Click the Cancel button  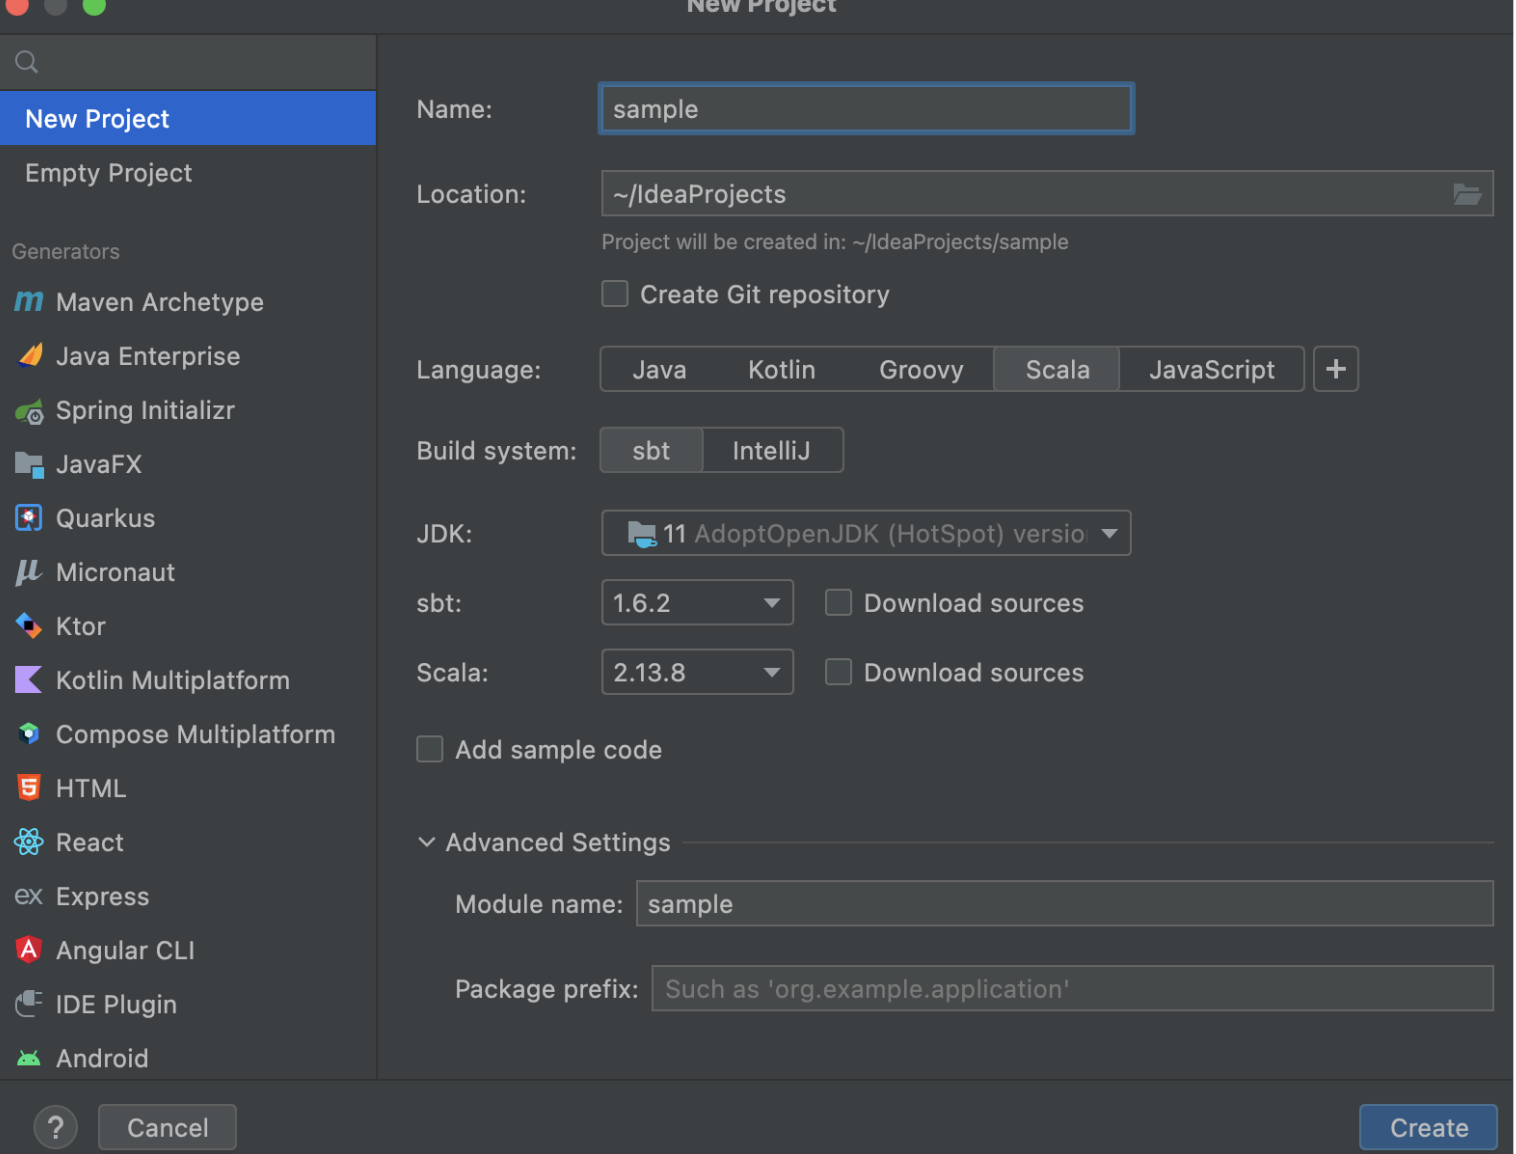[167, 1127]
